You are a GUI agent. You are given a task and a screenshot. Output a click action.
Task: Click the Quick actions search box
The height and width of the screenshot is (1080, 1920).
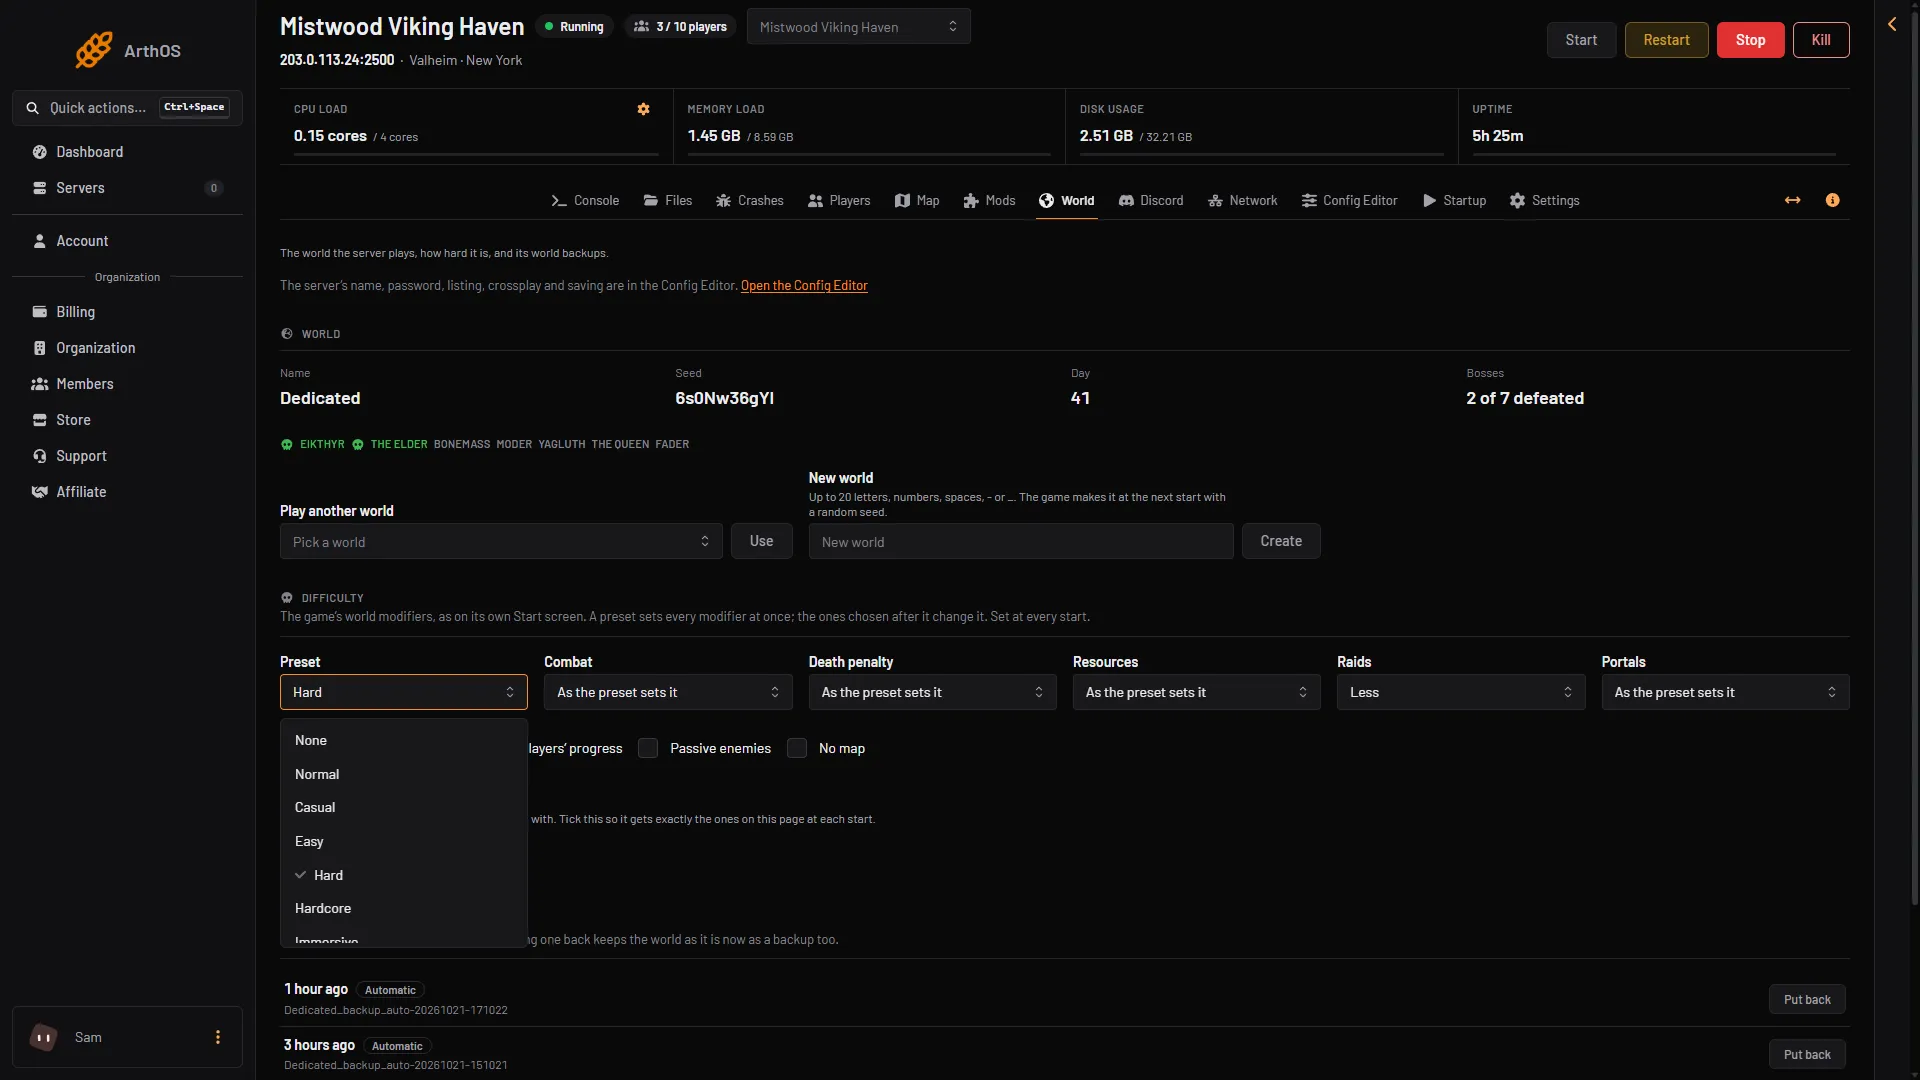[127, 108]
